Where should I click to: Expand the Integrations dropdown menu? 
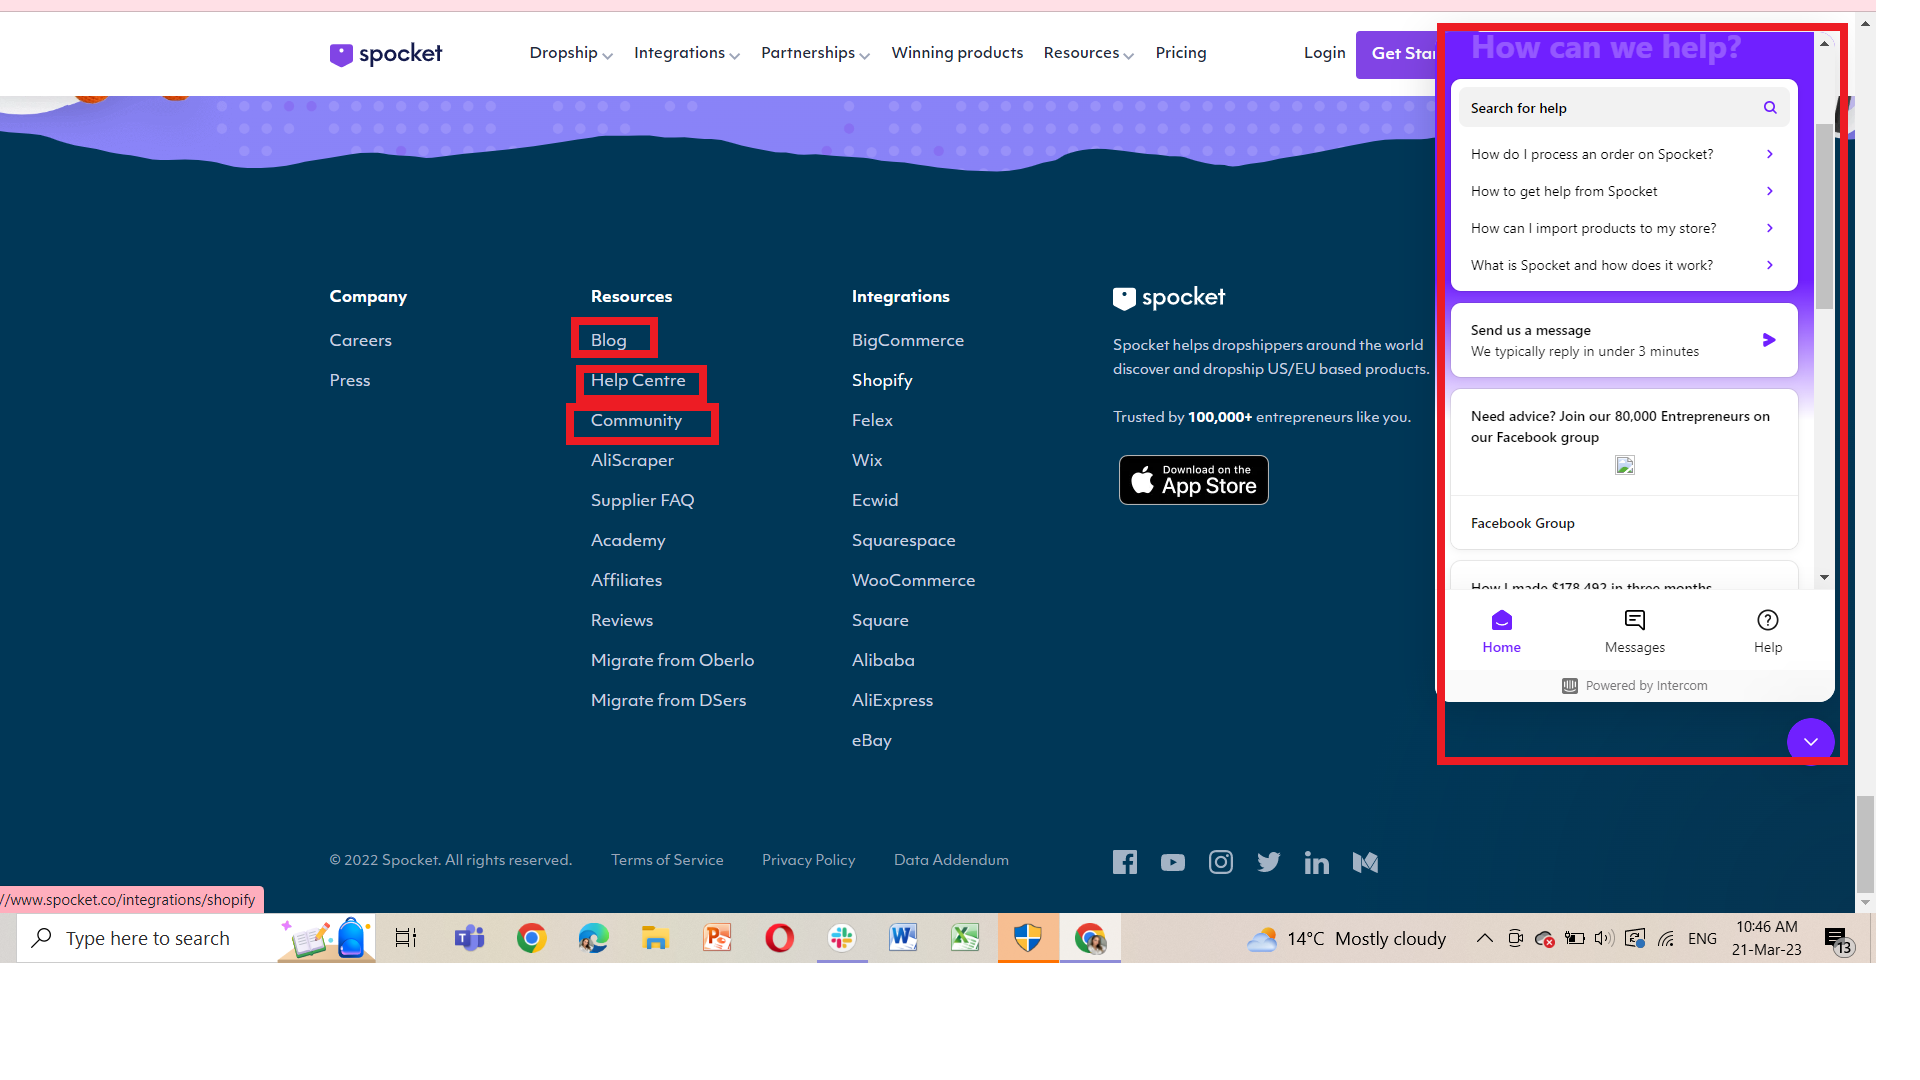[687, 53]
